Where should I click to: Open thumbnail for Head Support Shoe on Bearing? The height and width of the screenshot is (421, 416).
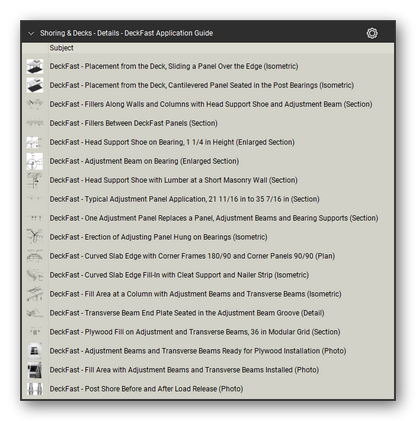coord(35,142)
